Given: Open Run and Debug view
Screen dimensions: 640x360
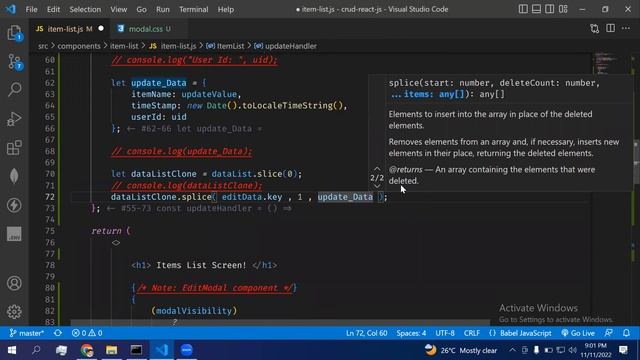Looking at the screenshot, I should pos(14,119).
